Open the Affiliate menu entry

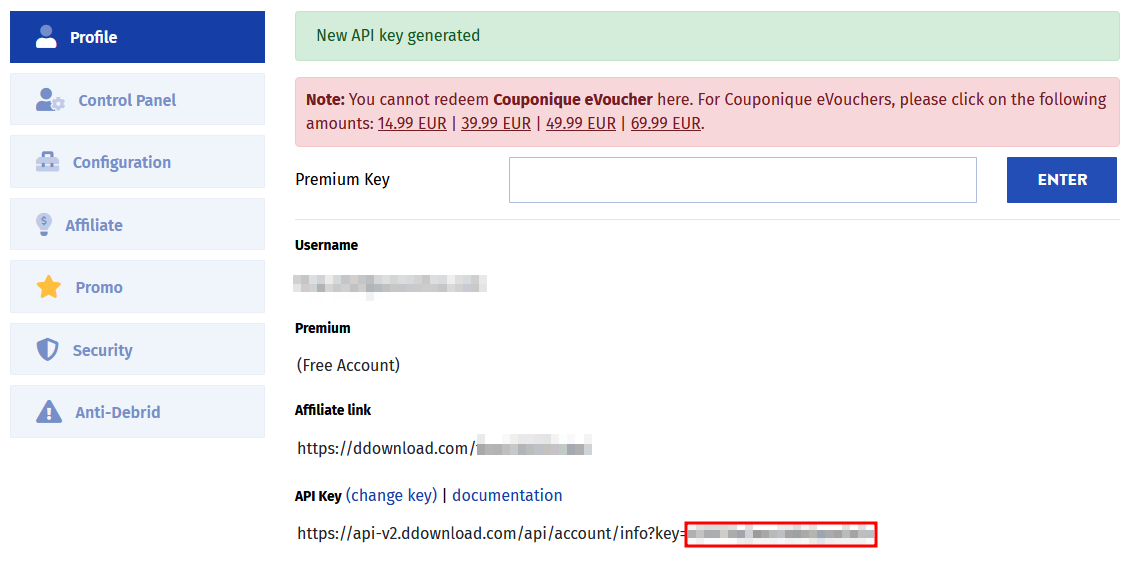[137, 224]
